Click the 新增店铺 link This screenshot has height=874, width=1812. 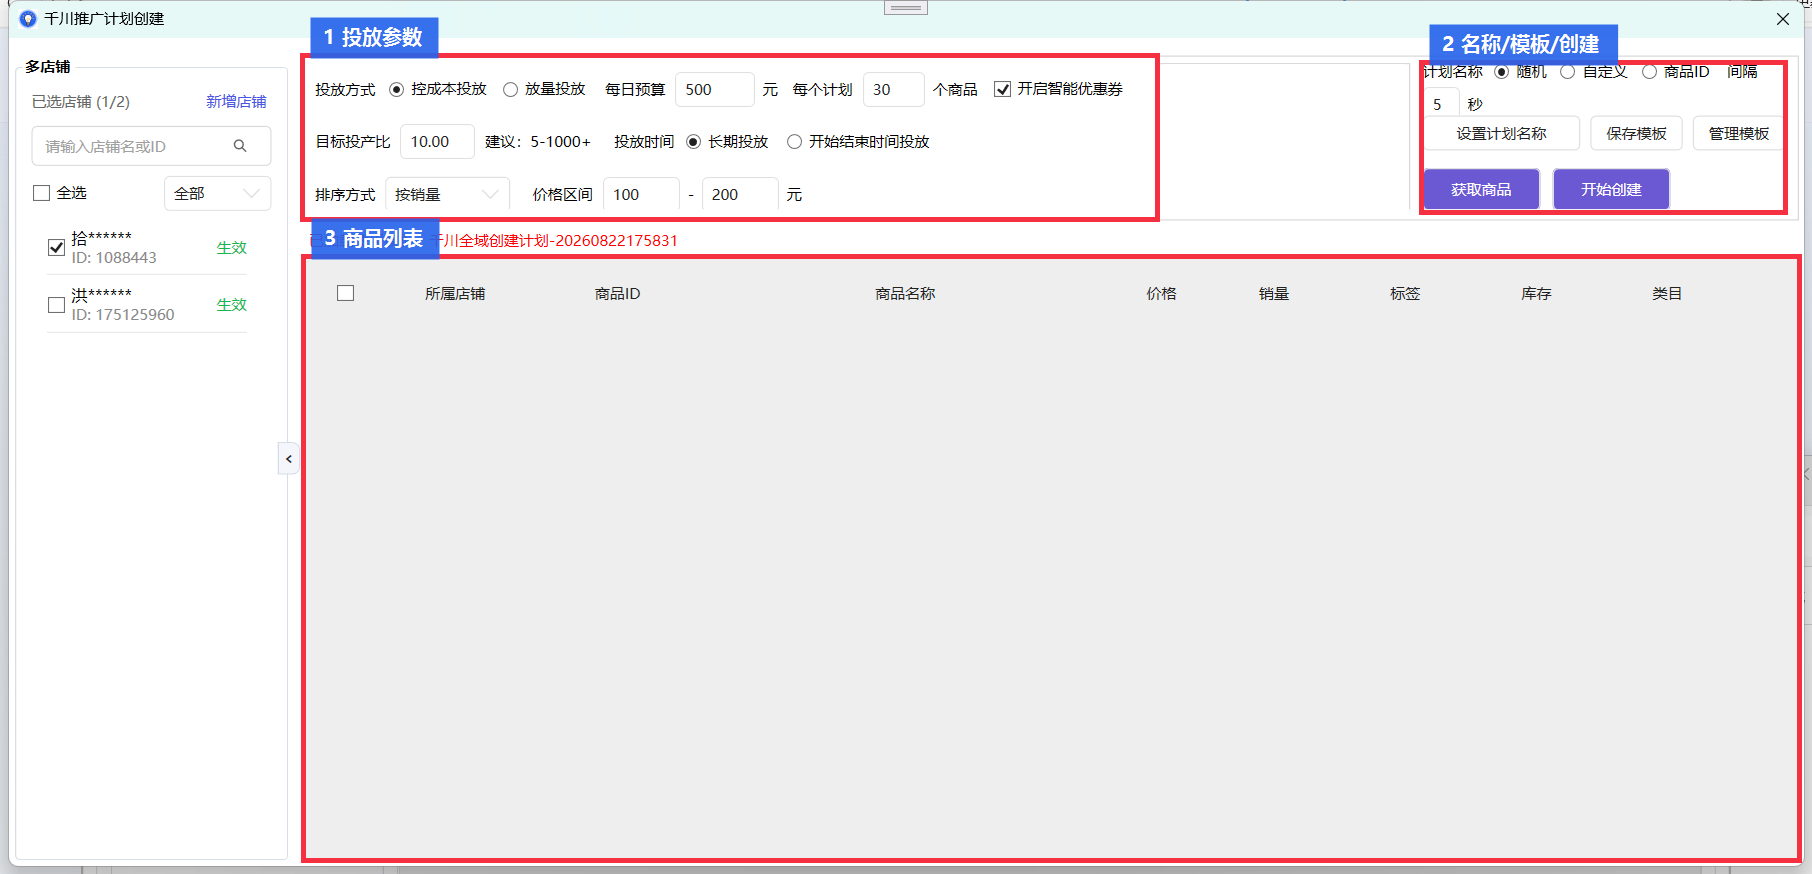236,102
